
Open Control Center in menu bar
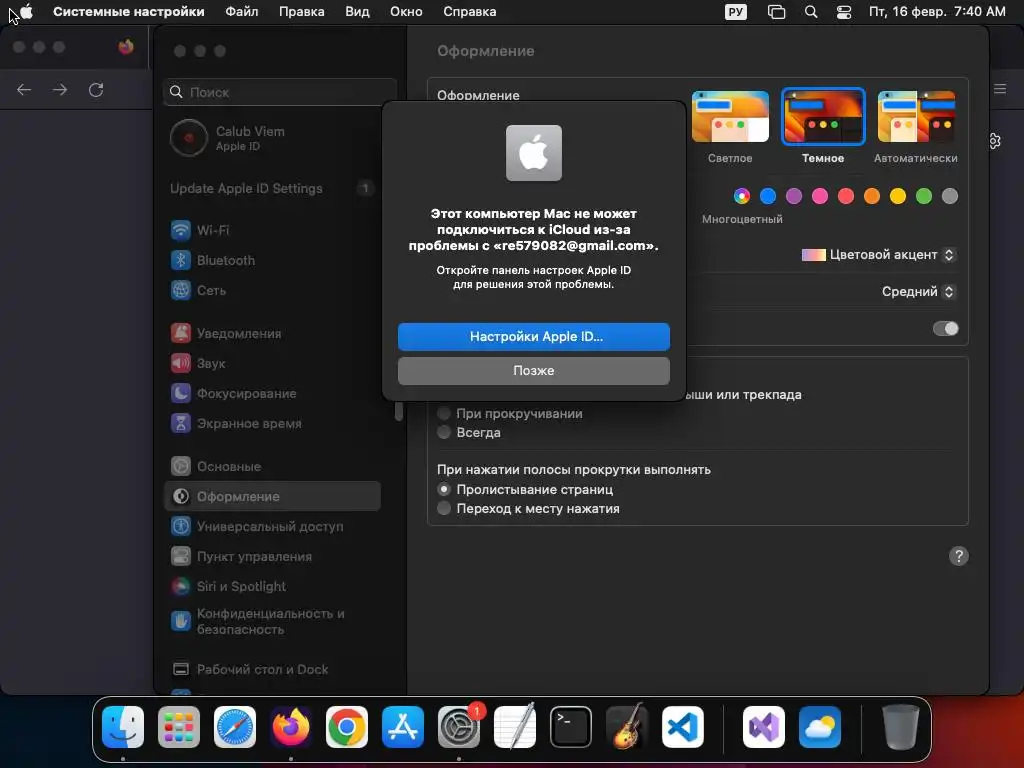tap(844, 12)
